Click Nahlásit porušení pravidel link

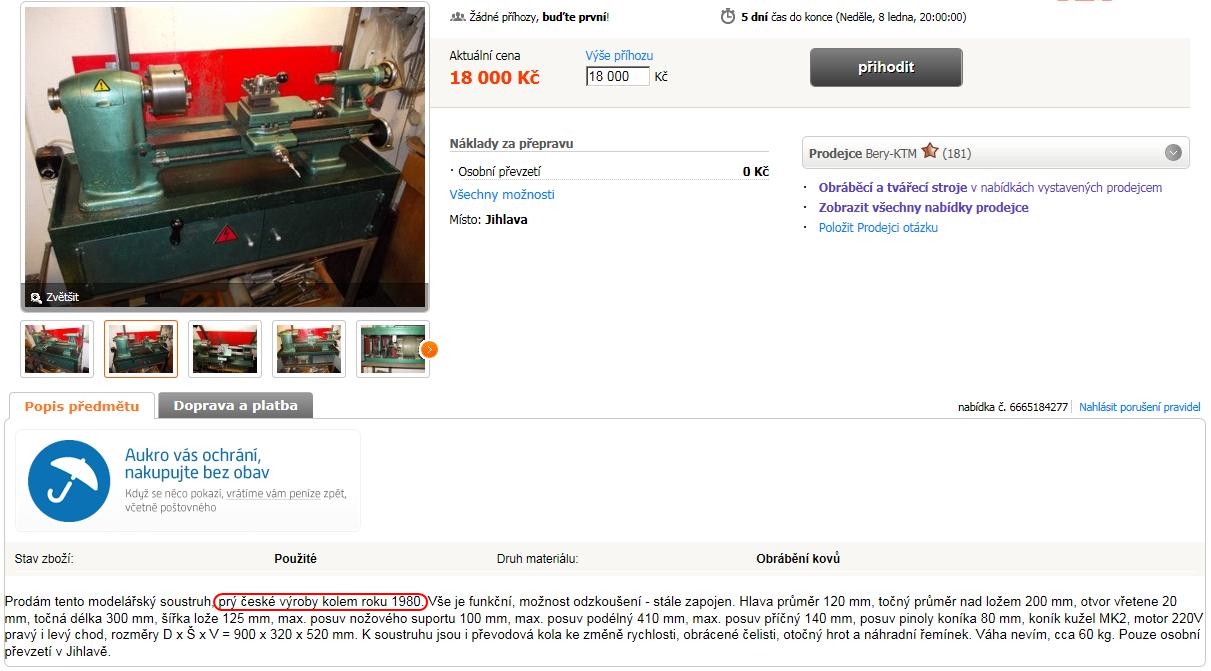pyautogui.click(x=1140, y=407)
